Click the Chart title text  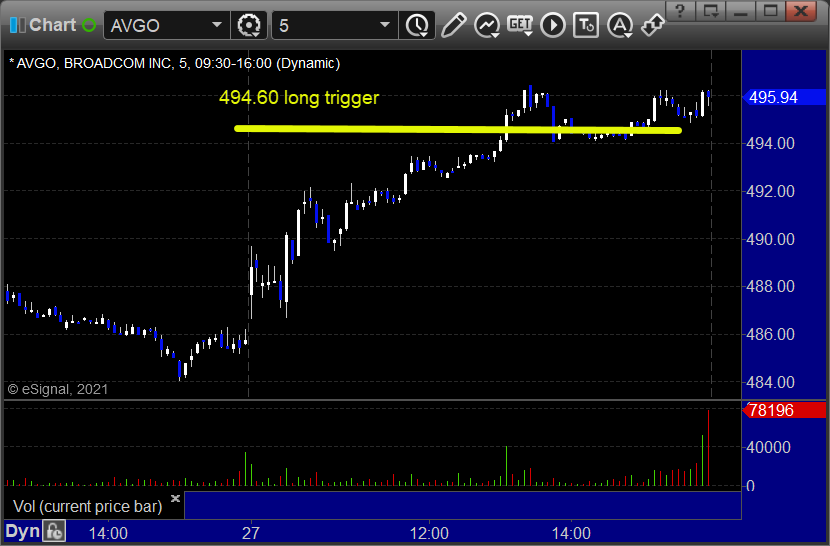[52, 25]
